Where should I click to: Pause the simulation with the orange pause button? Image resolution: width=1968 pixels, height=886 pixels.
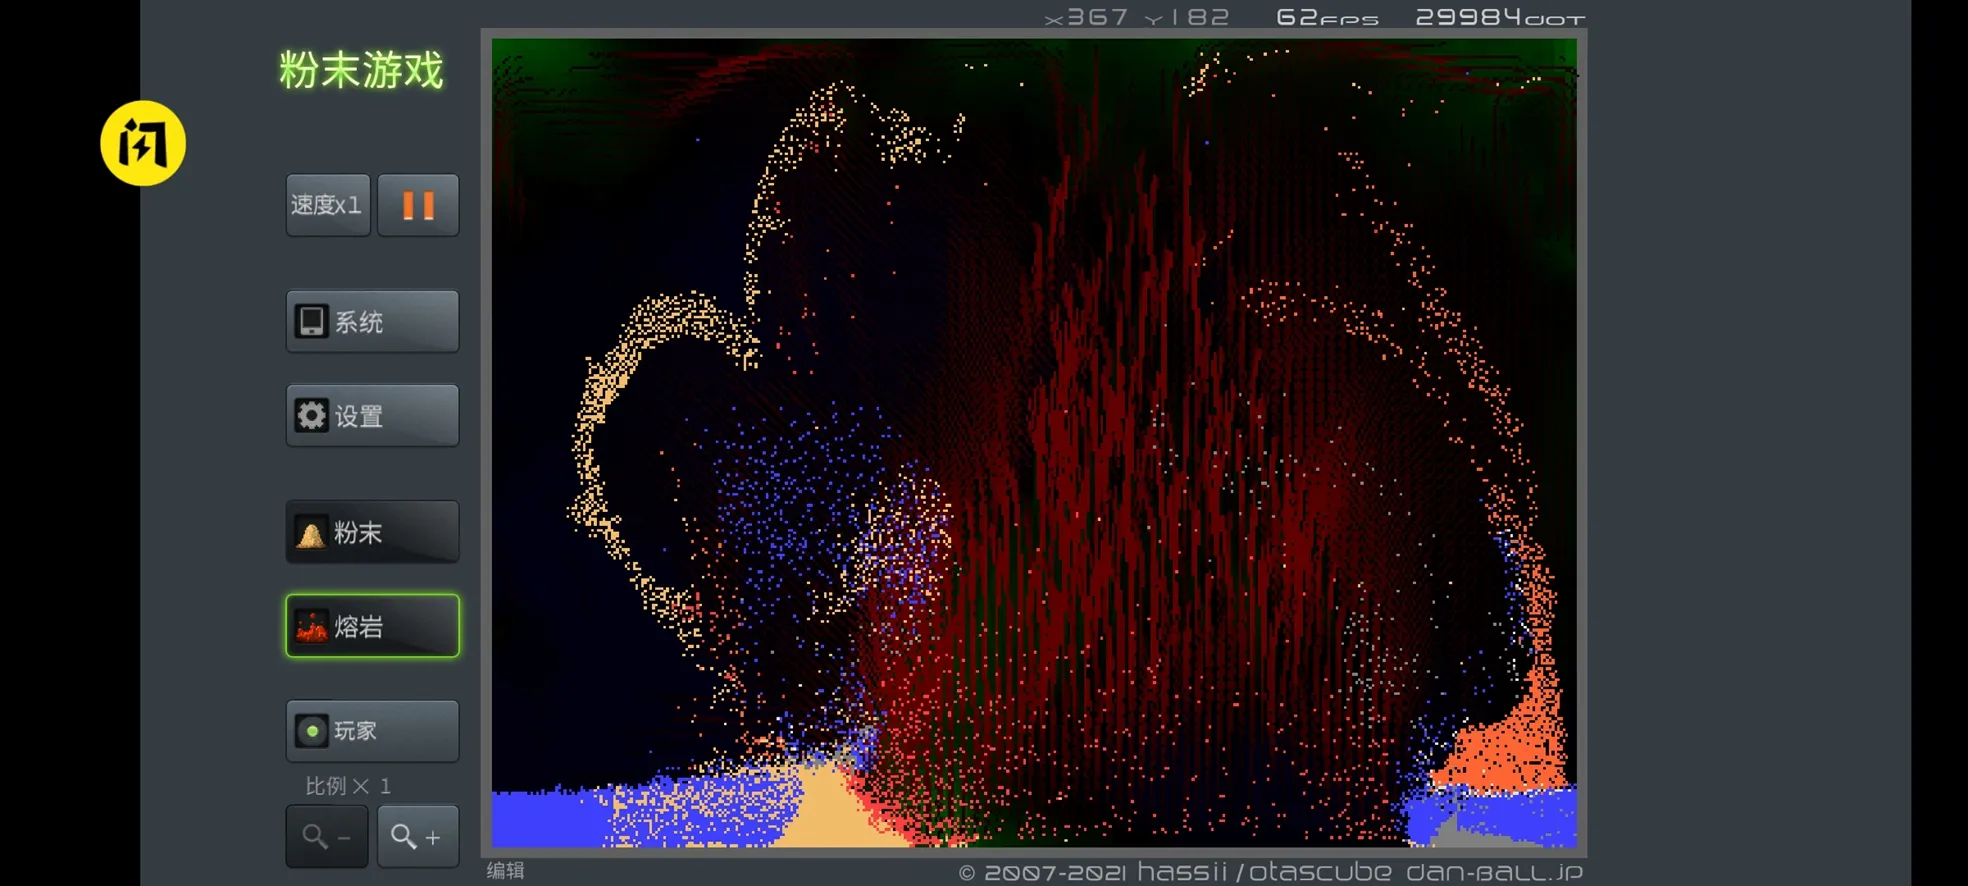[x=418, y=205]
